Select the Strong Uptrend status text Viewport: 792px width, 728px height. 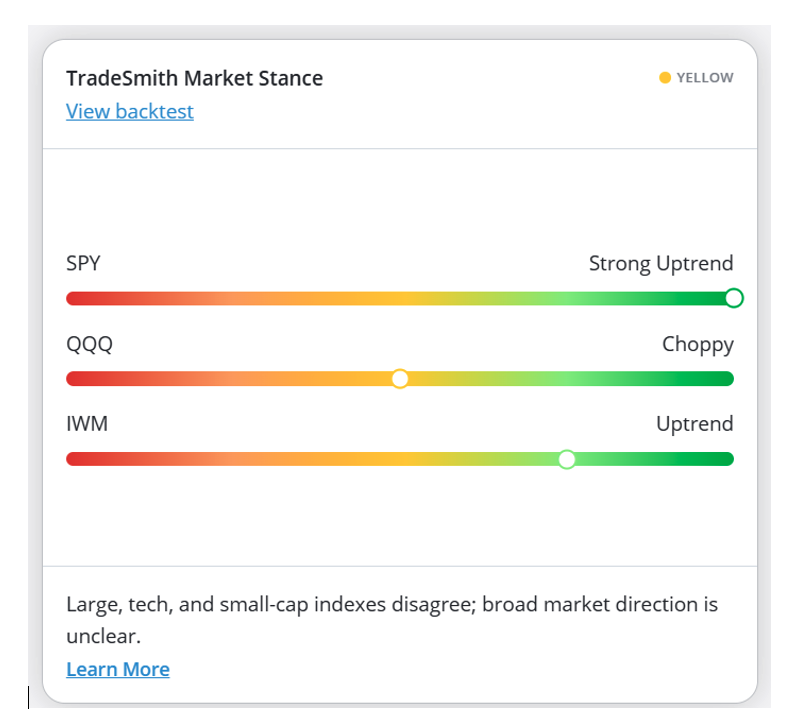tap(661, 264)
